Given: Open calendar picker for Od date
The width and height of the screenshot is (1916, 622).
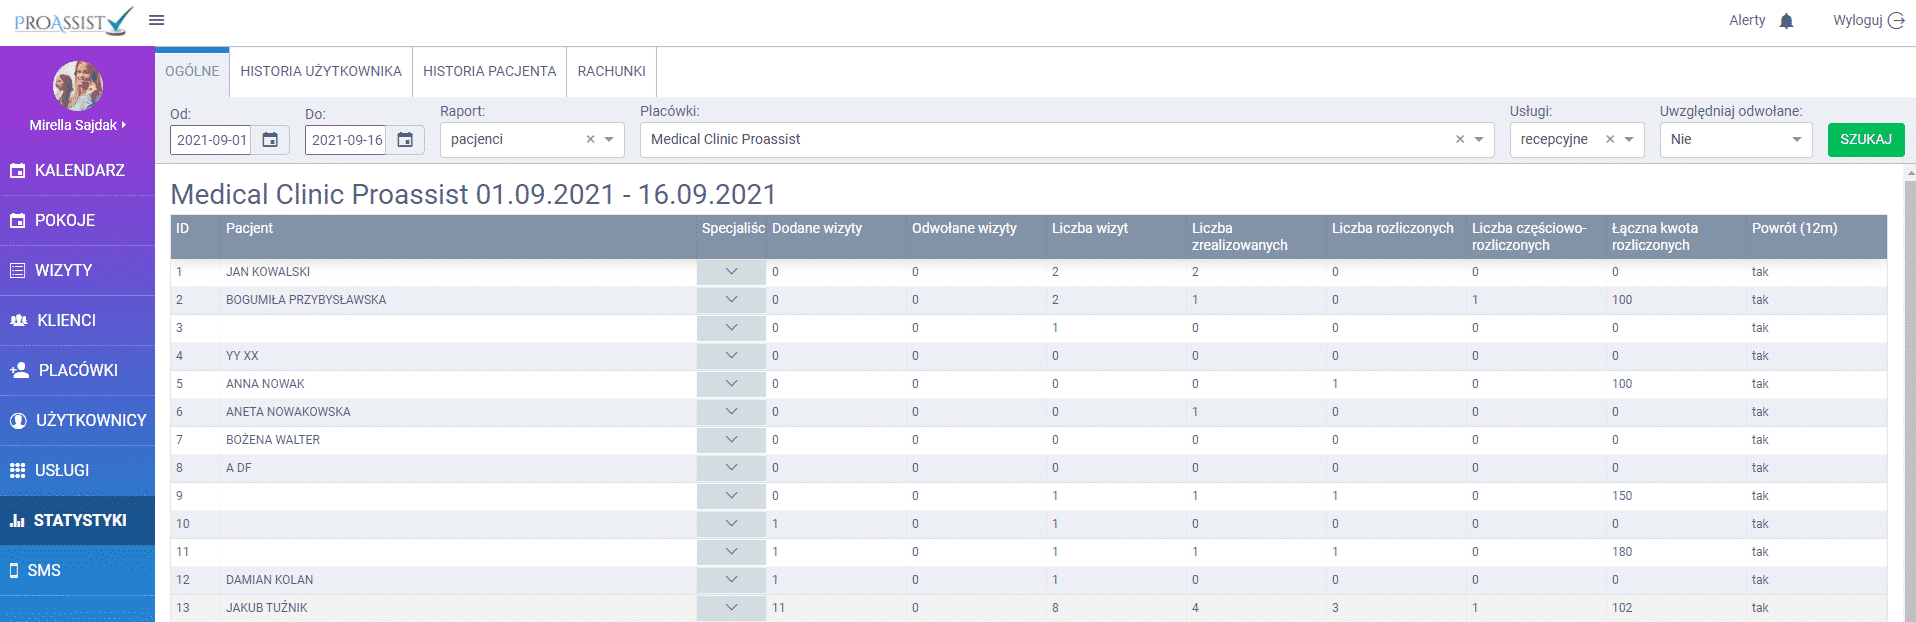Looking at the screenshot, I should pos(270,140).
